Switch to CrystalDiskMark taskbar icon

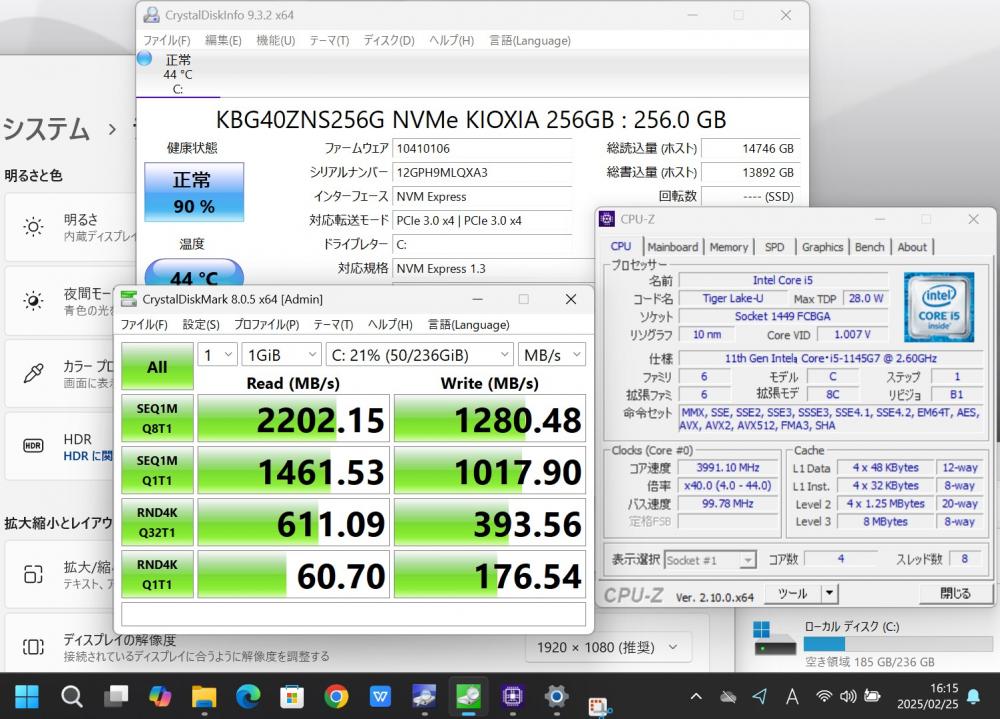click(468, 696)
